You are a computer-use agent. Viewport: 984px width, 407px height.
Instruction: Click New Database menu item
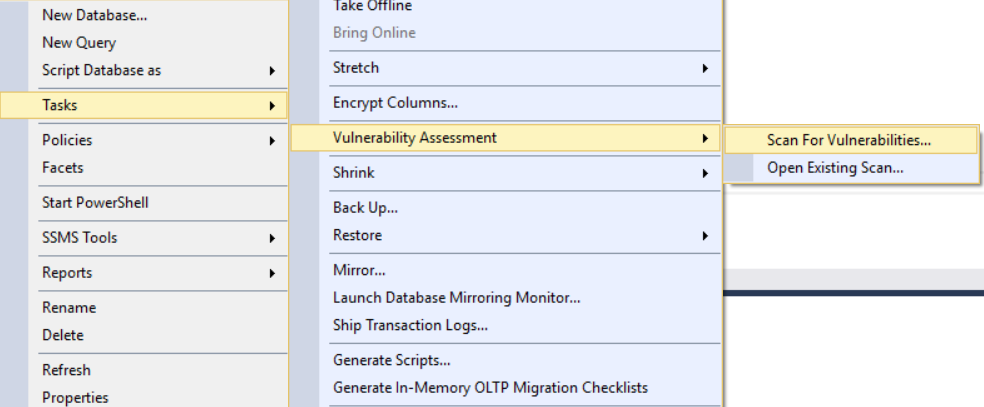tap(95, 15)
